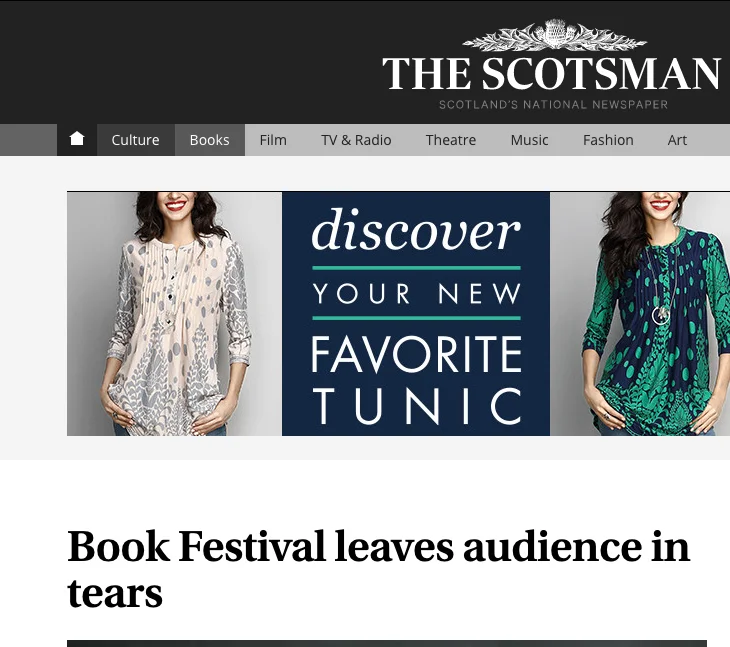Viewport: 730px width, 647px height.
Task: Open the Culture section
Action: [x=135, y=140]
